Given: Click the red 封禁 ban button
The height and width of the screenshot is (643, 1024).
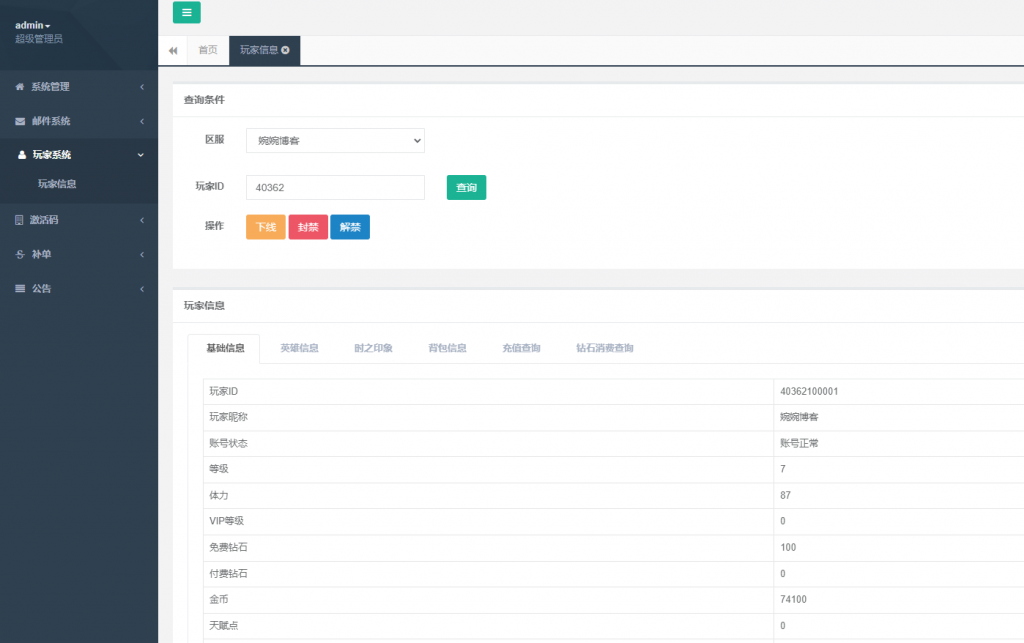Looking at the screenshot, I should 307,227.
